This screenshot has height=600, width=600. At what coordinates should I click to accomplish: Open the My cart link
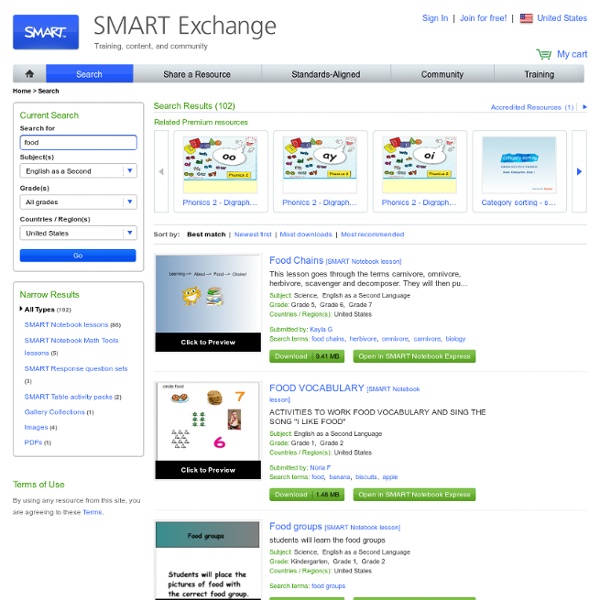572,54
